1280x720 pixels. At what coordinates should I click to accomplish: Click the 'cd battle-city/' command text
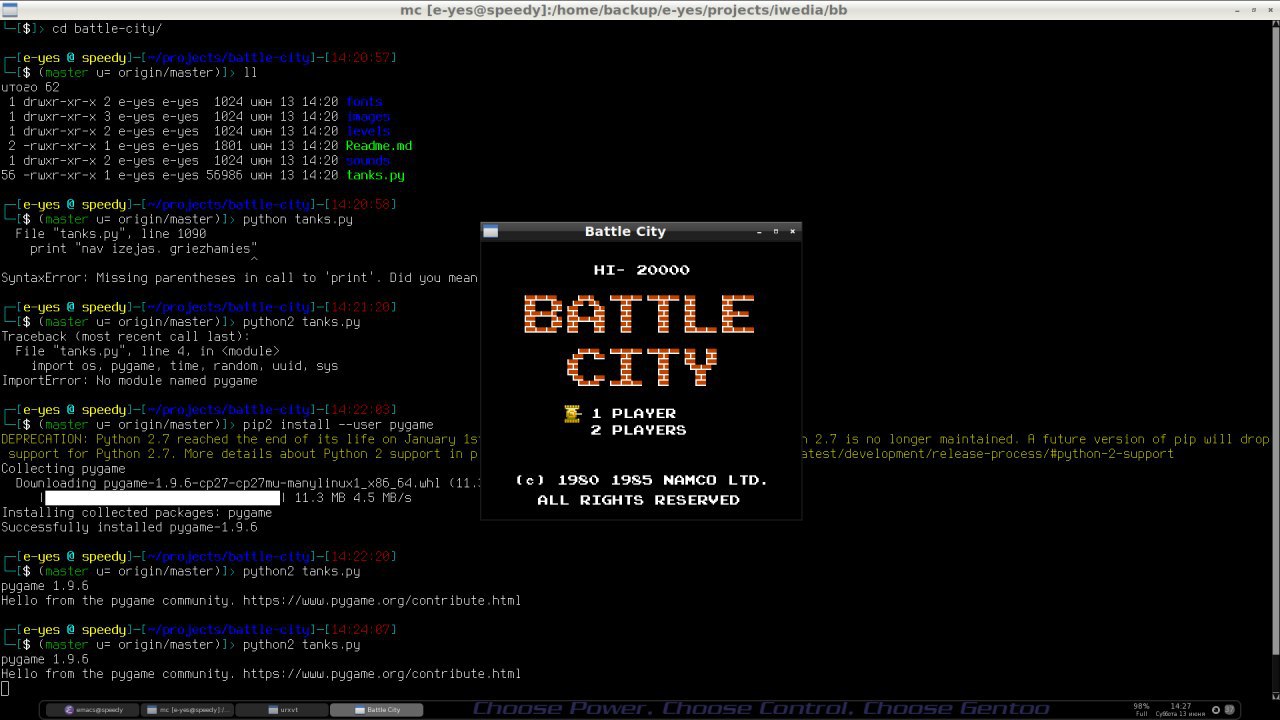coord(107,28)
